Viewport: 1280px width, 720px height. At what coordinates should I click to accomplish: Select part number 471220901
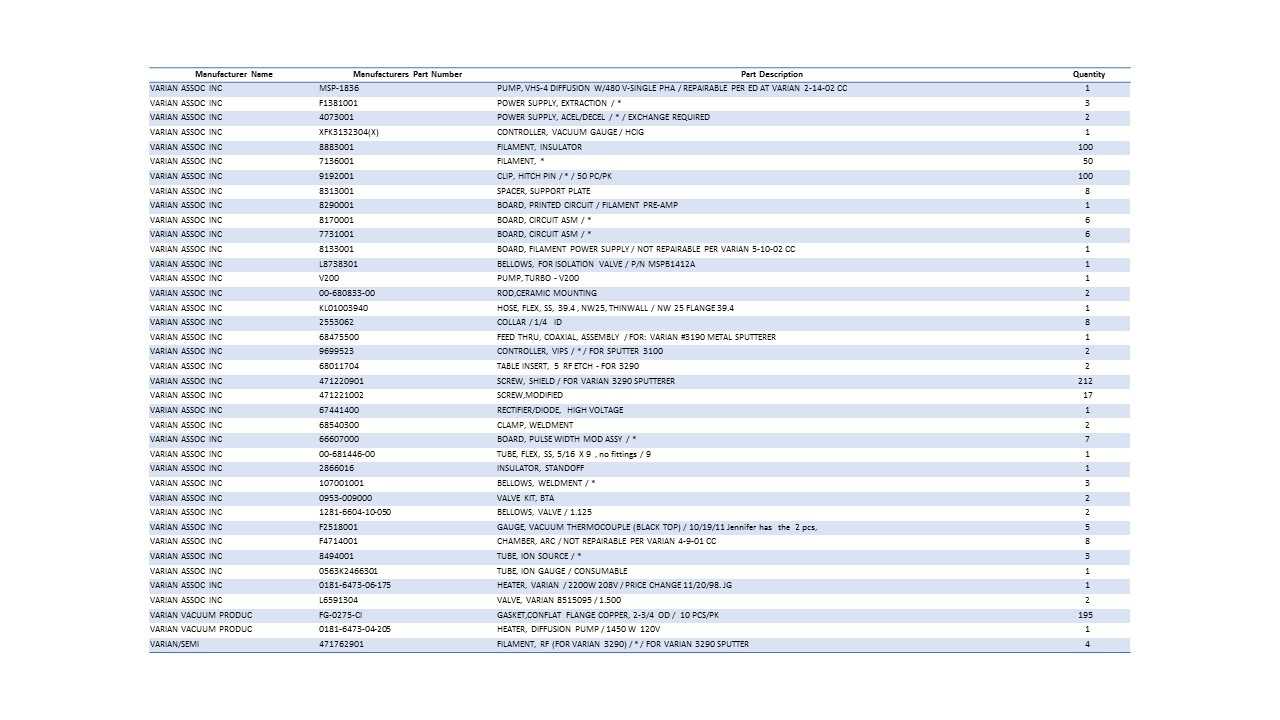click(341, 381)
